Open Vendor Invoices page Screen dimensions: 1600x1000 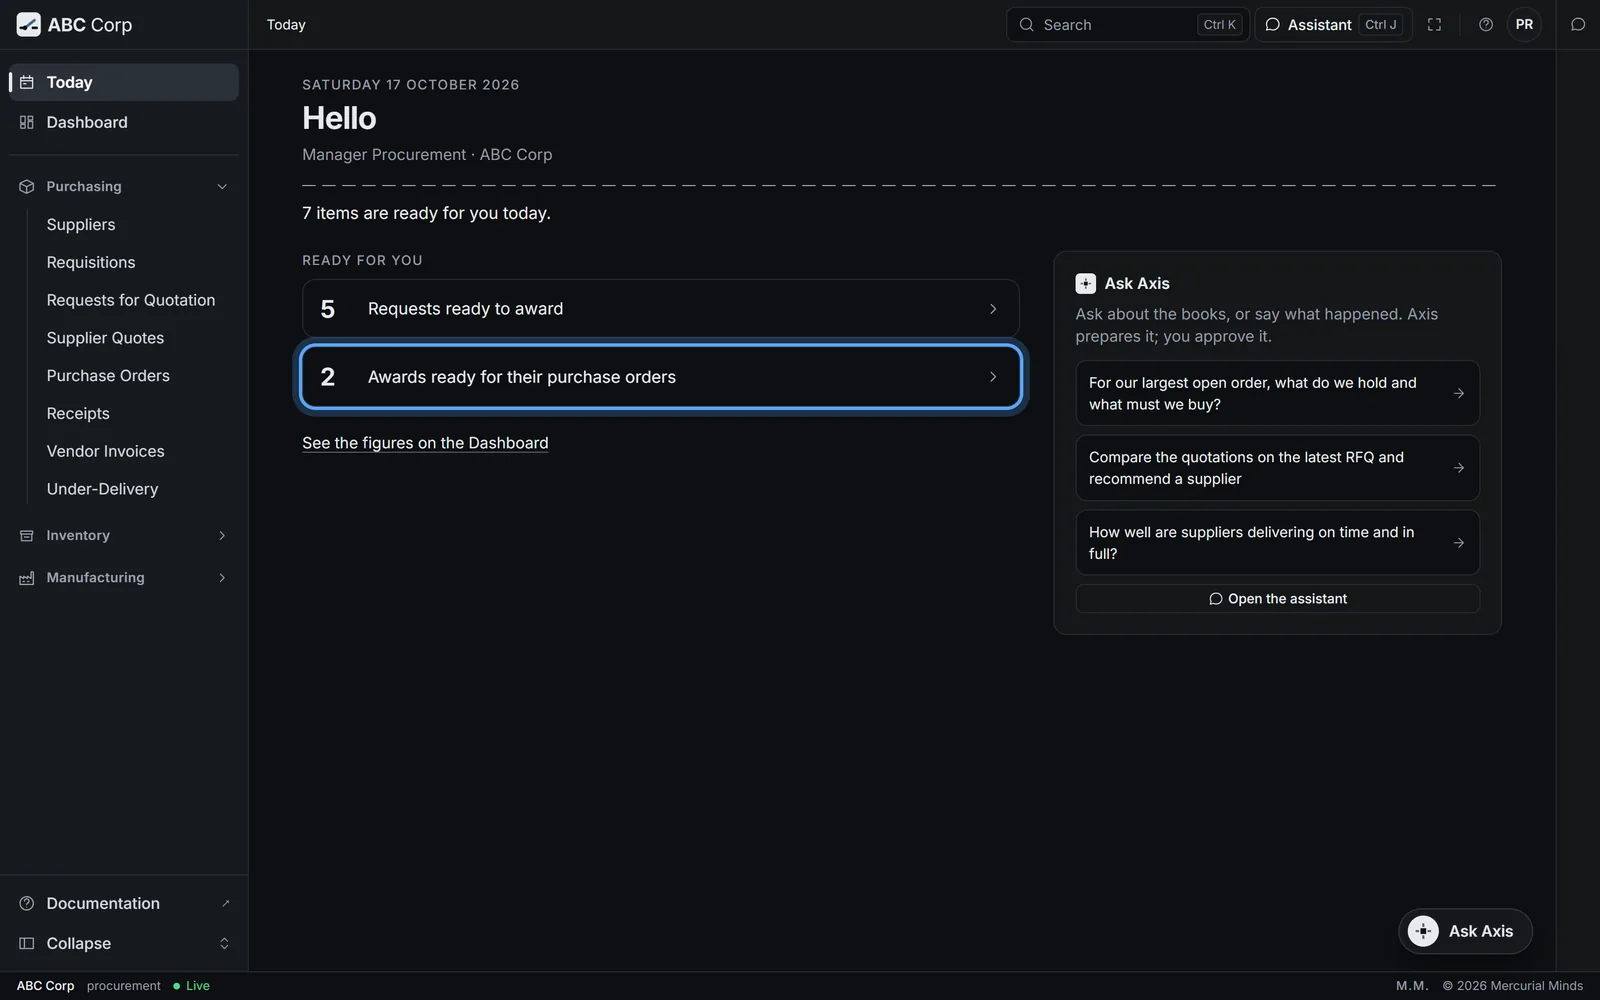[x=105, y=451]
